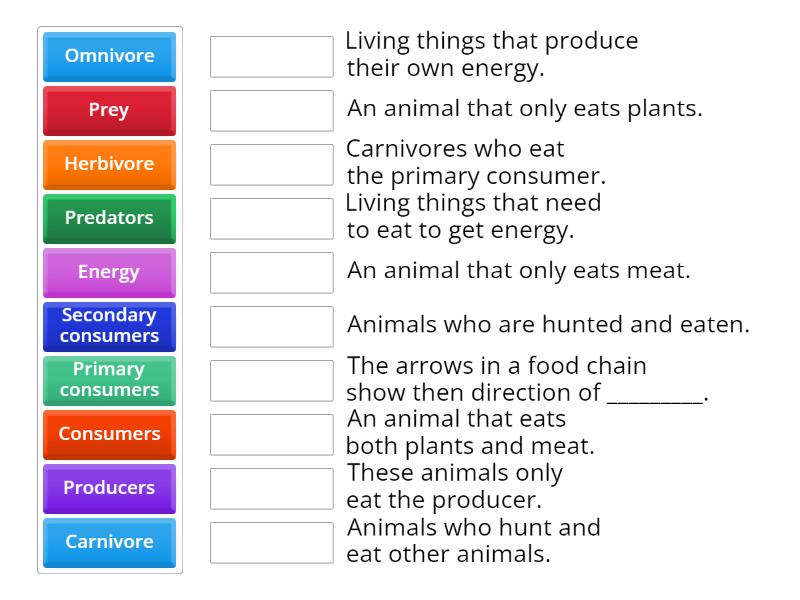
Task: Click the answer box for 'These animals only eat the producer'
Action: tap(271, 488)
